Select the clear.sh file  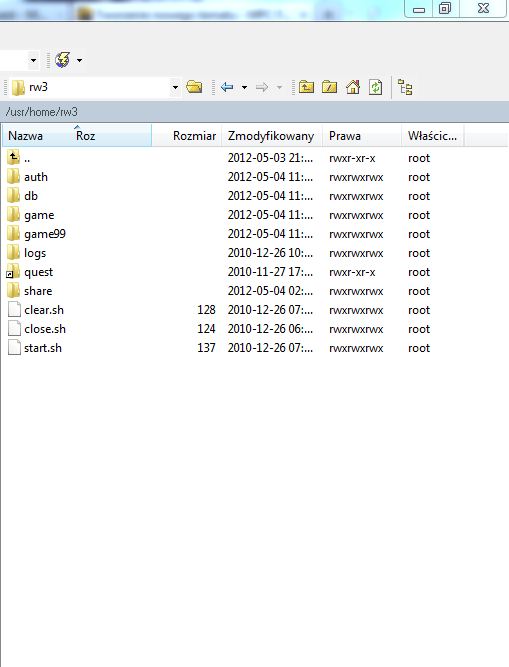tap(44, 310)
